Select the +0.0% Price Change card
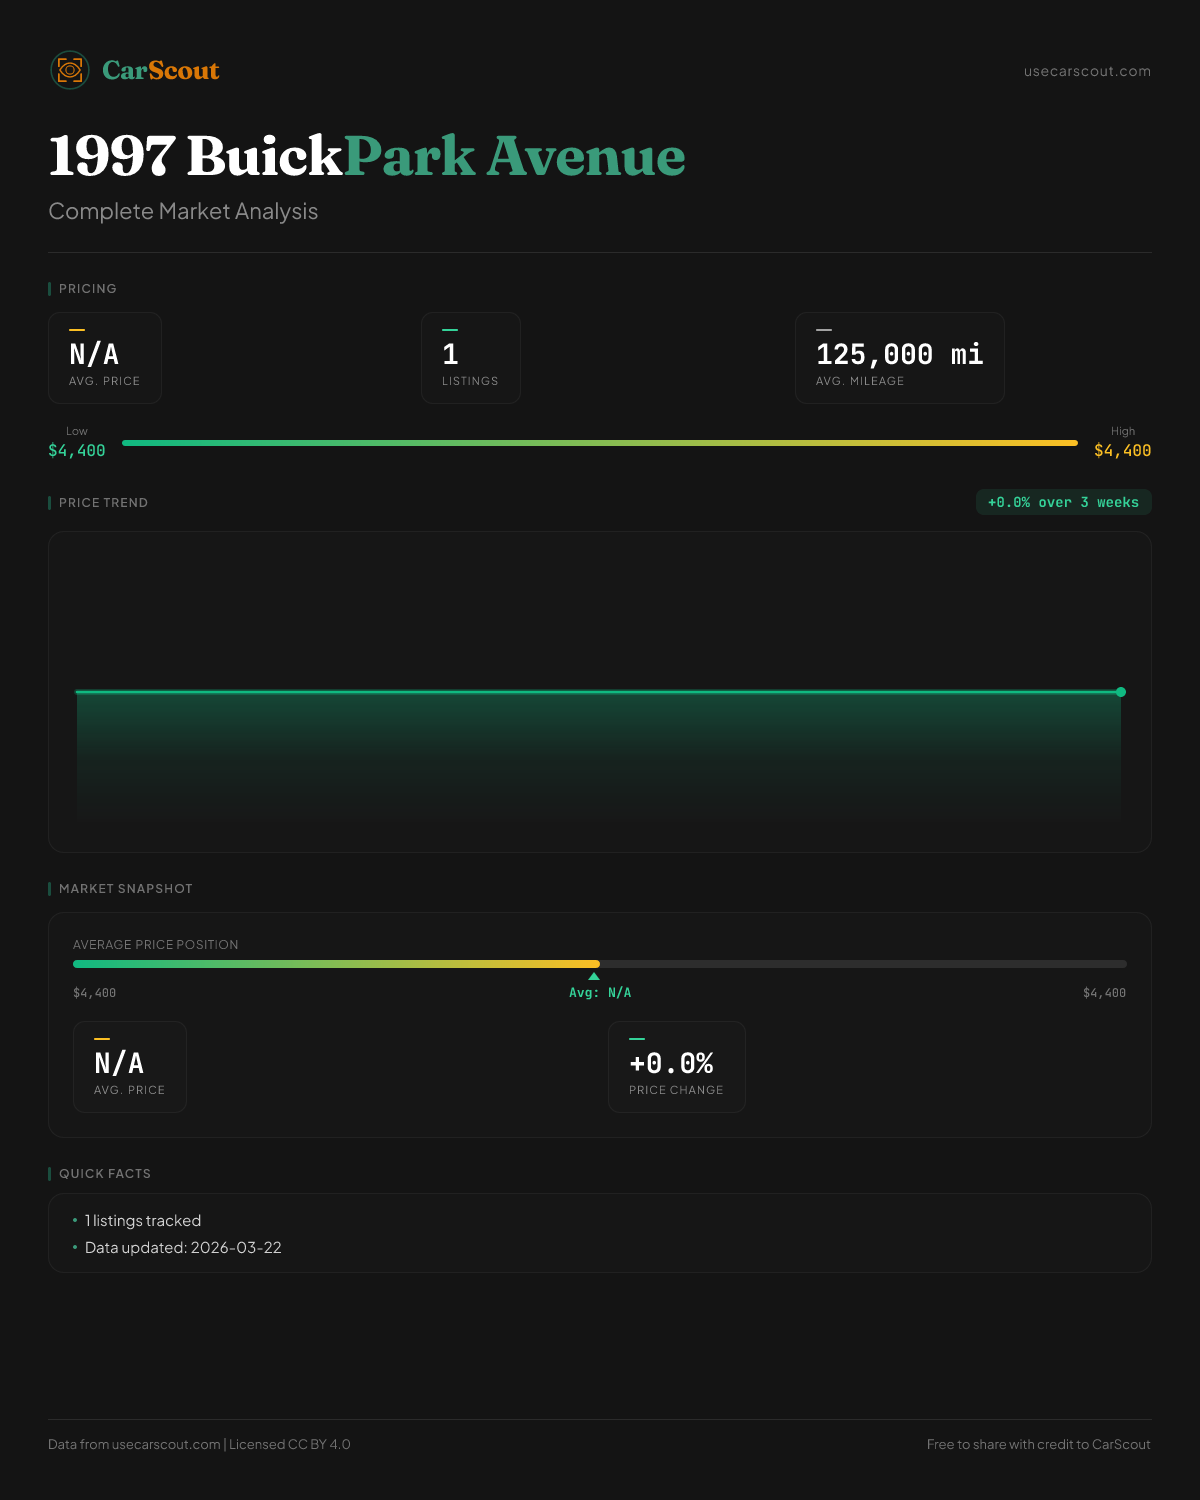The image size is (1200, 1500). (676, 1067)
